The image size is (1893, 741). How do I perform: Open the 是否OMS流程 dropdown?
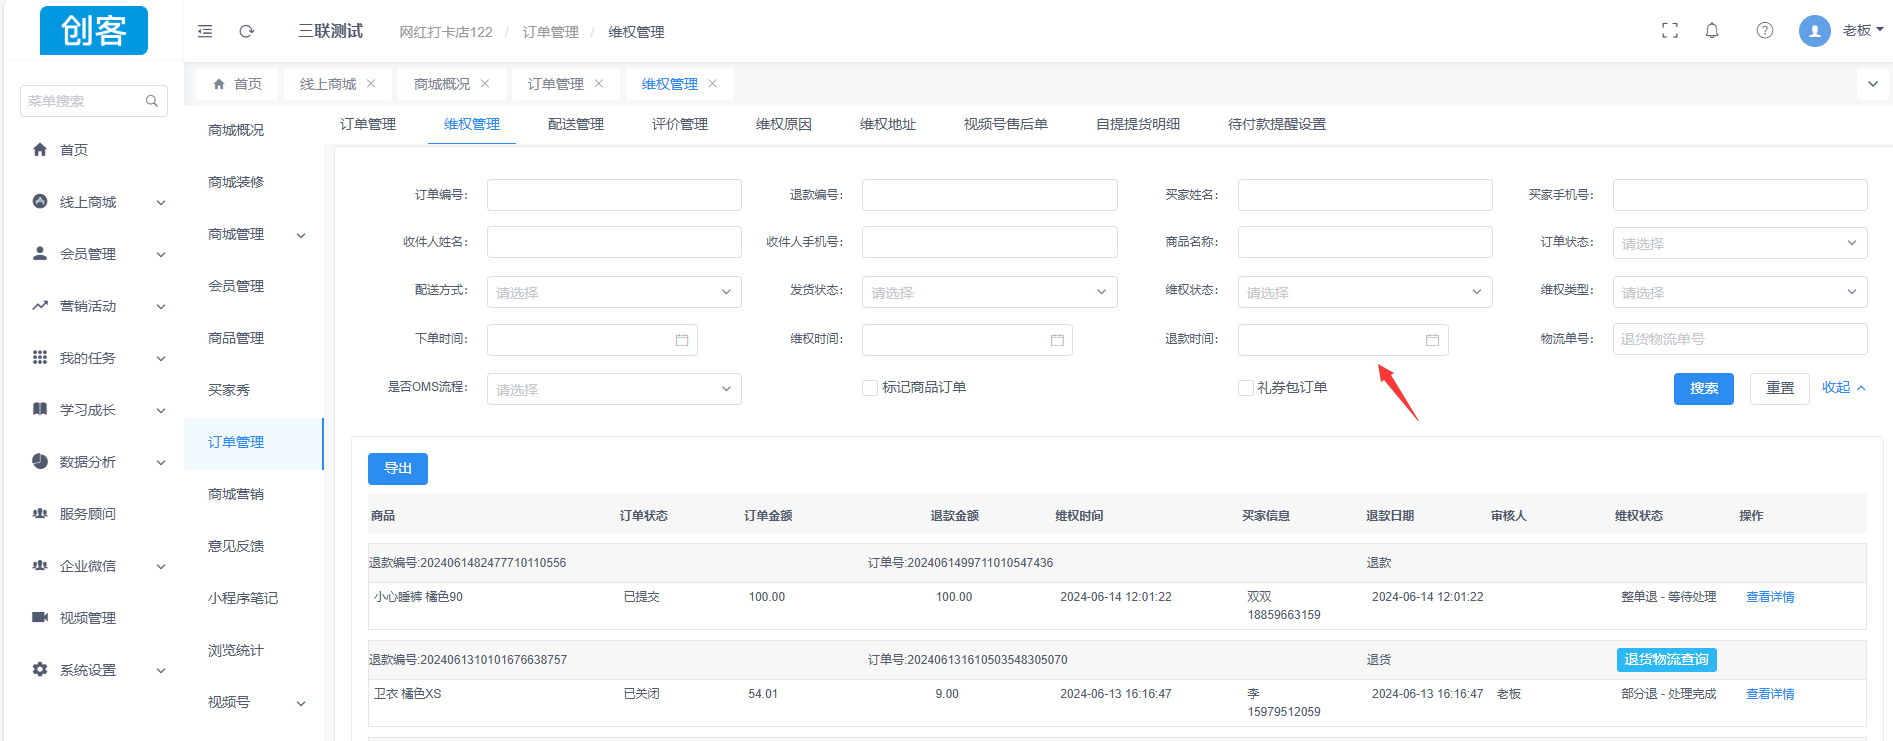point(613,389)
